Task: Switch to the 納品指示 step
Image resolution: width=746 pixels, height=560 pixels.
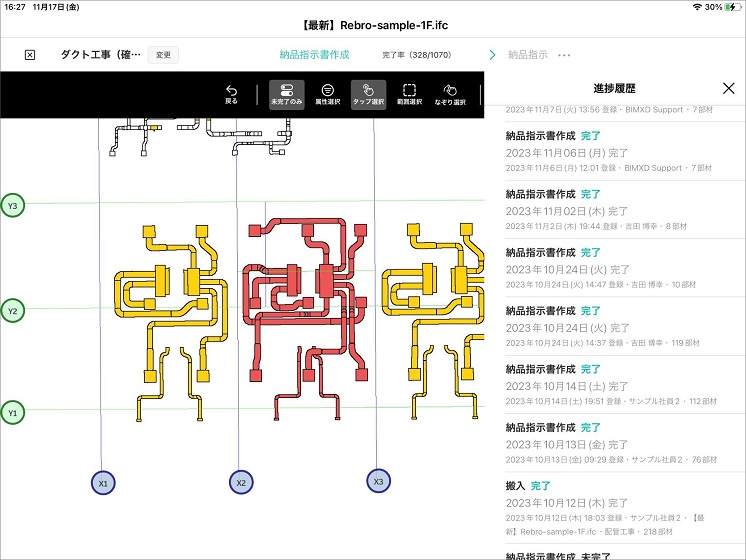Action: pos(527,55)
